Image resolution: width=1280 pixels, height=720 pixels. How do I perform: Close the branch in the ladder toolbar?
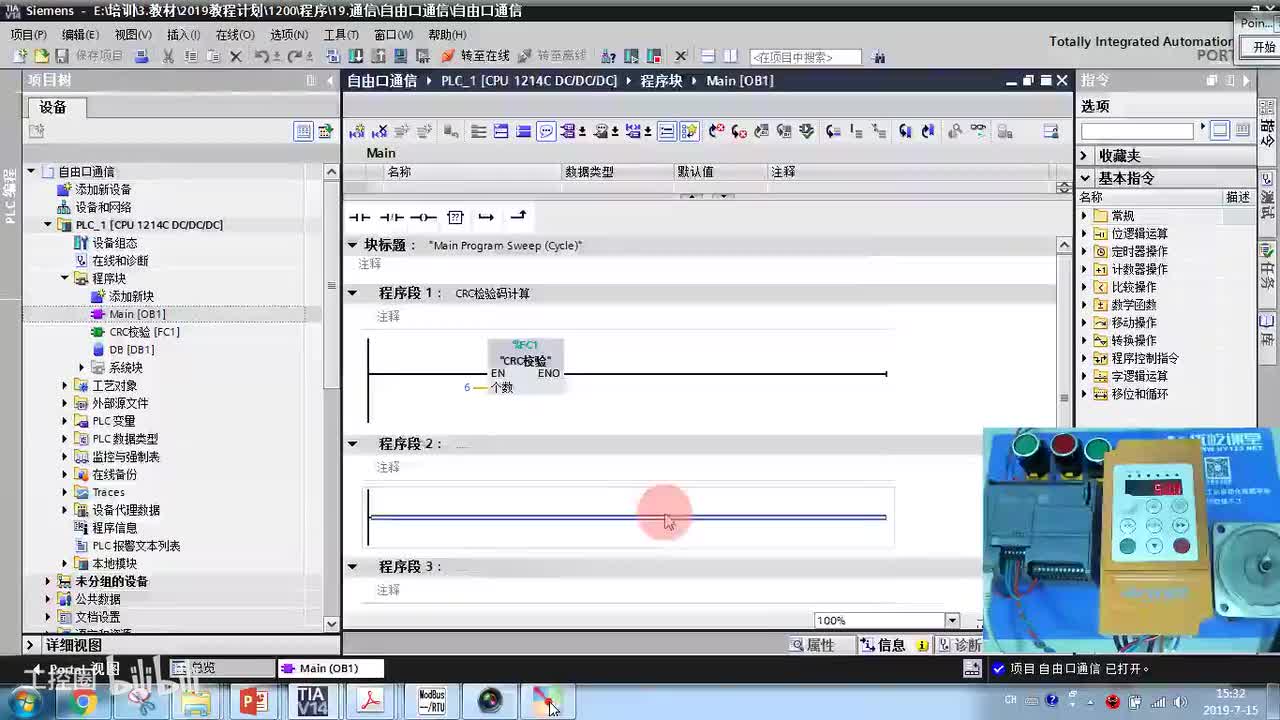click(518, 217)
